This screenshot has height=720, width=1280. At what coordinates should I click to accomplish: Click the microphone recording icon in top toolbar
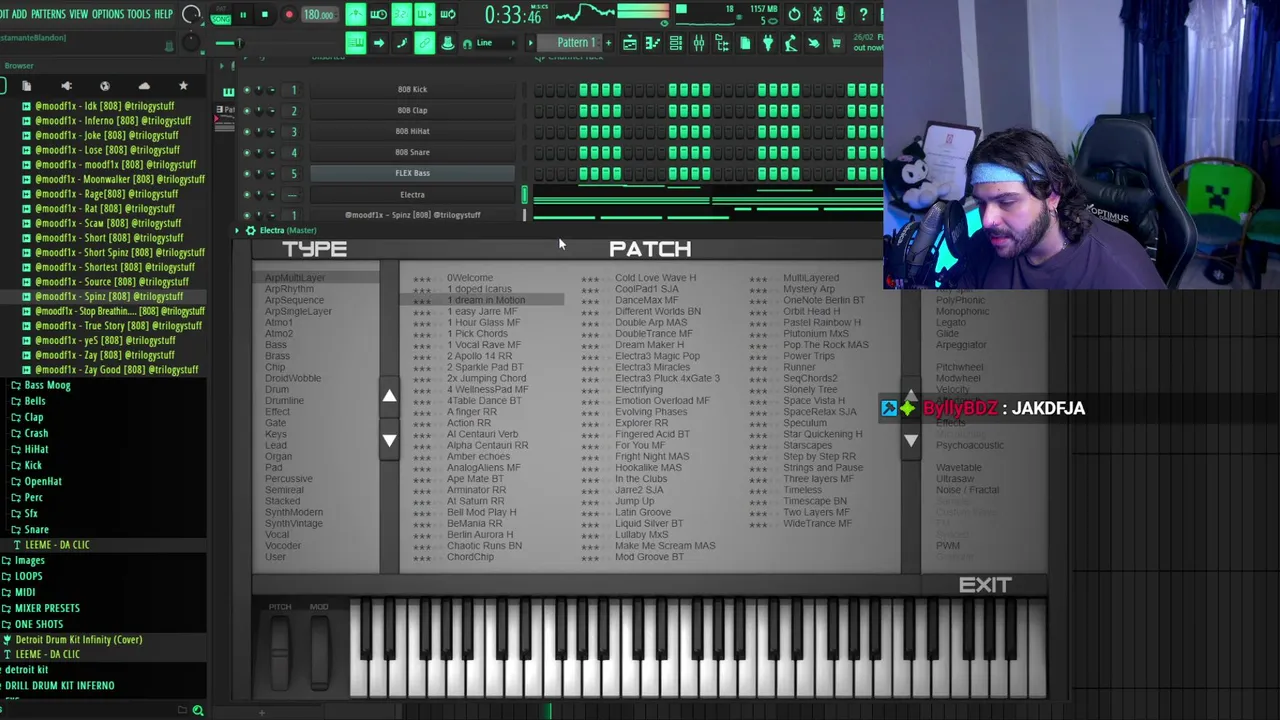tap(840, 15)
